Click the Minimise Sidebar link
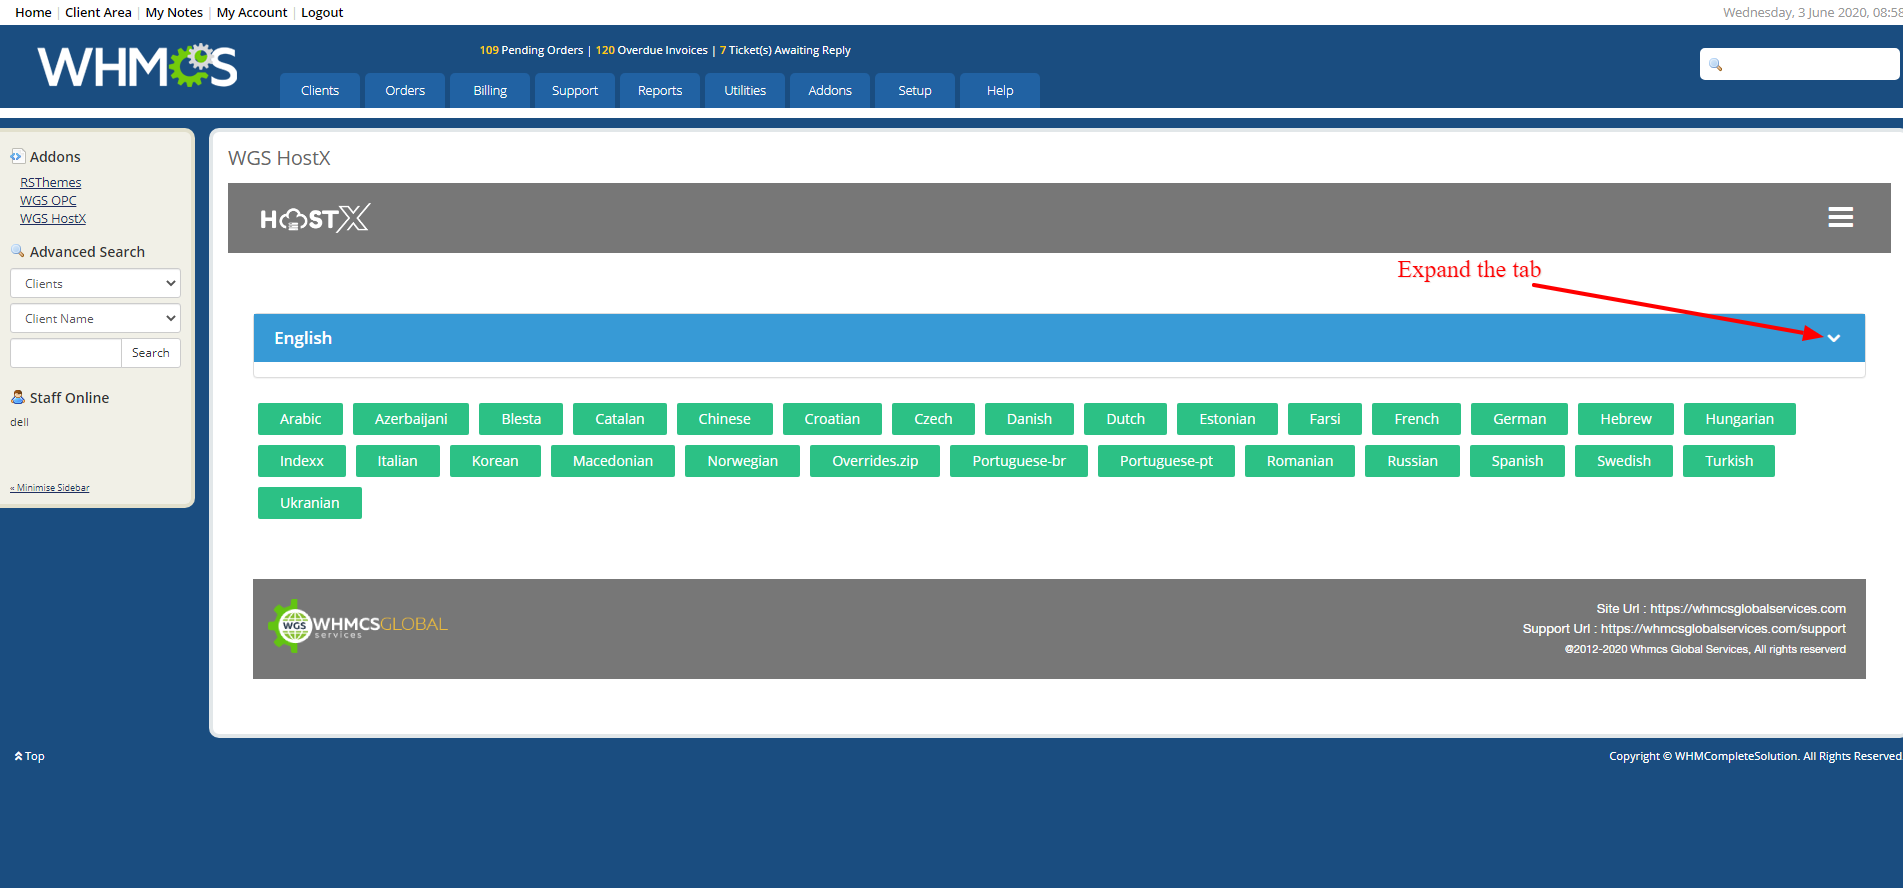This screenshot has height=888, width=1903. (52, 488)
